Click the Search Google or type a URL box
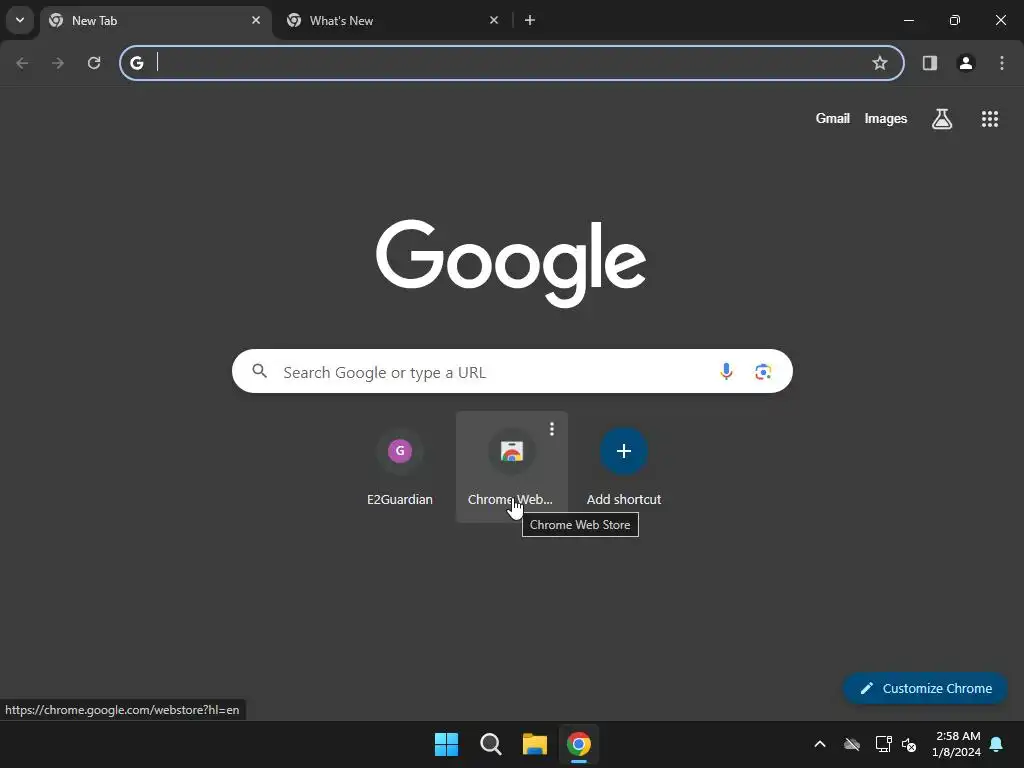This screenshot has width=1024, height=768. (x=512, y=372)
